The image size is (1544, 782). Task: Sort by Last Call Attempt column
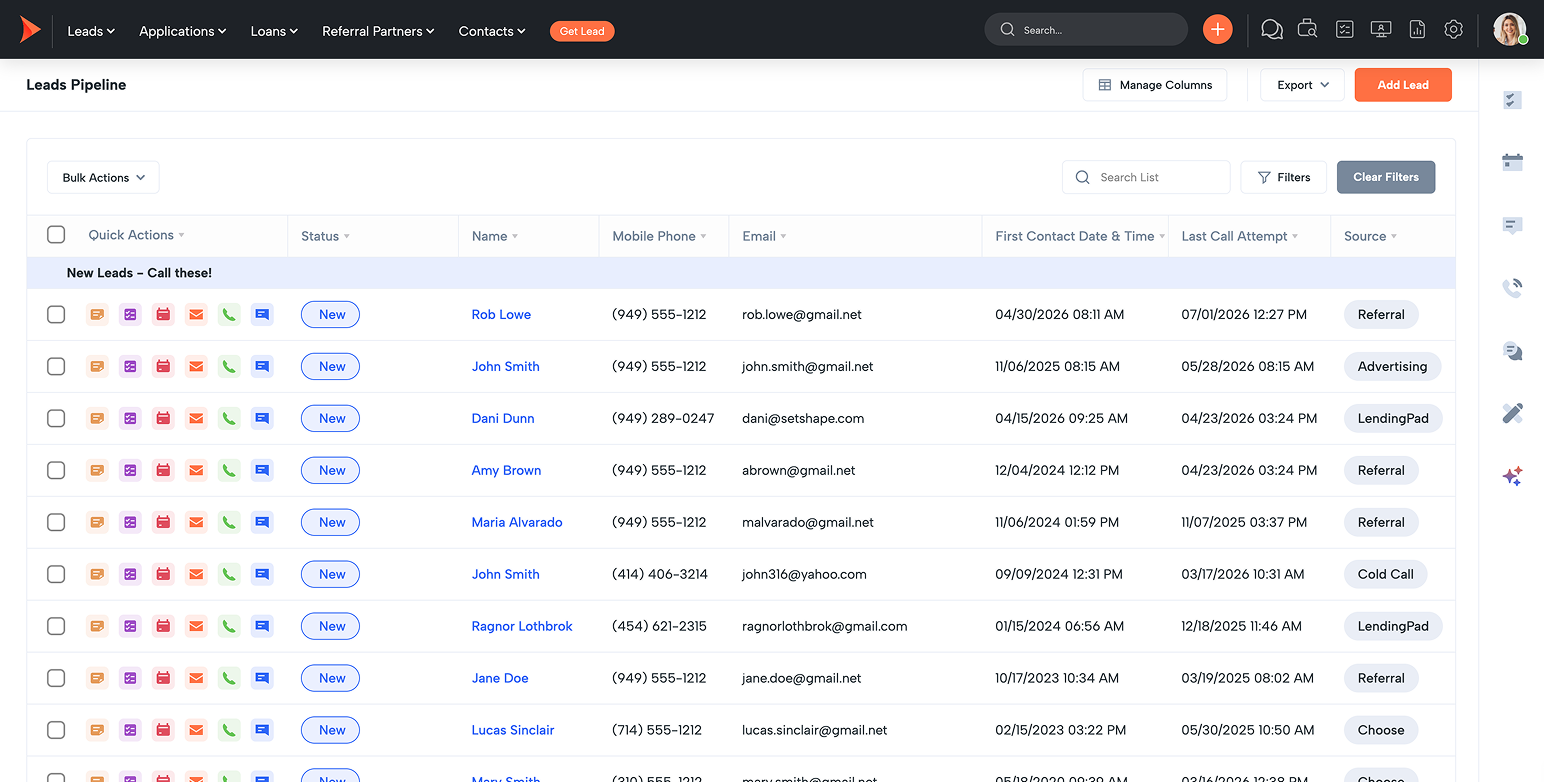(1239, 236)
